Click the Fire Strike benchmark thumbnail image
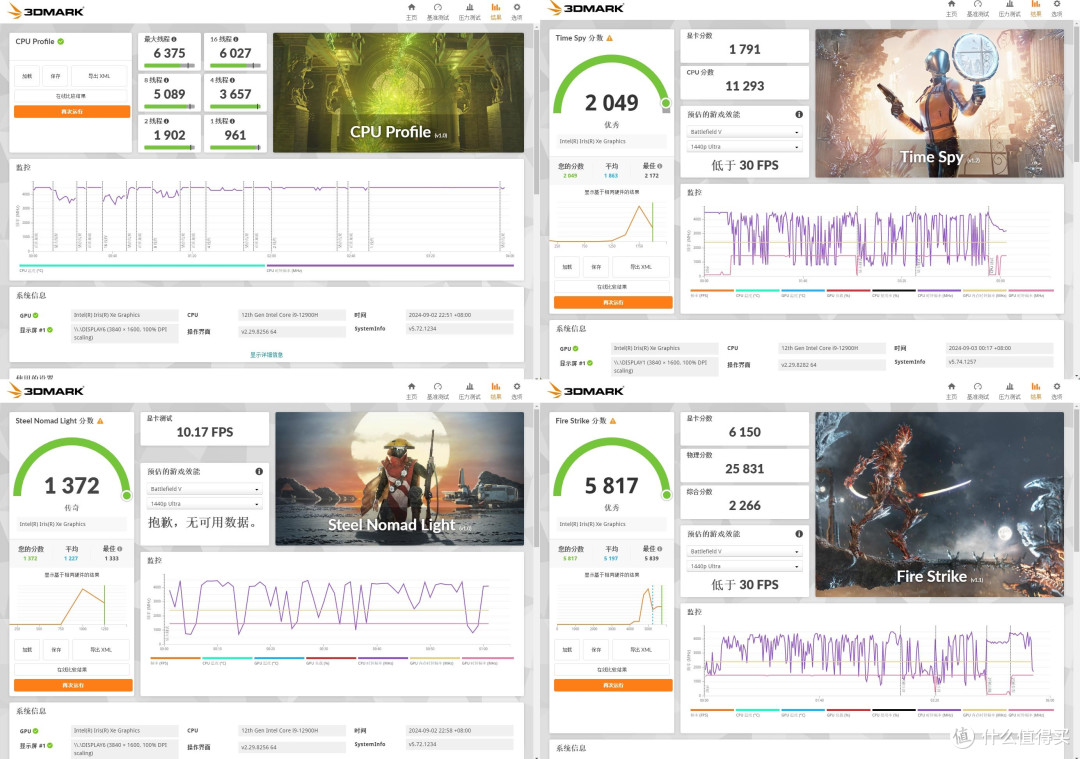Screen dimensions: 1080x759 [939, 504]
